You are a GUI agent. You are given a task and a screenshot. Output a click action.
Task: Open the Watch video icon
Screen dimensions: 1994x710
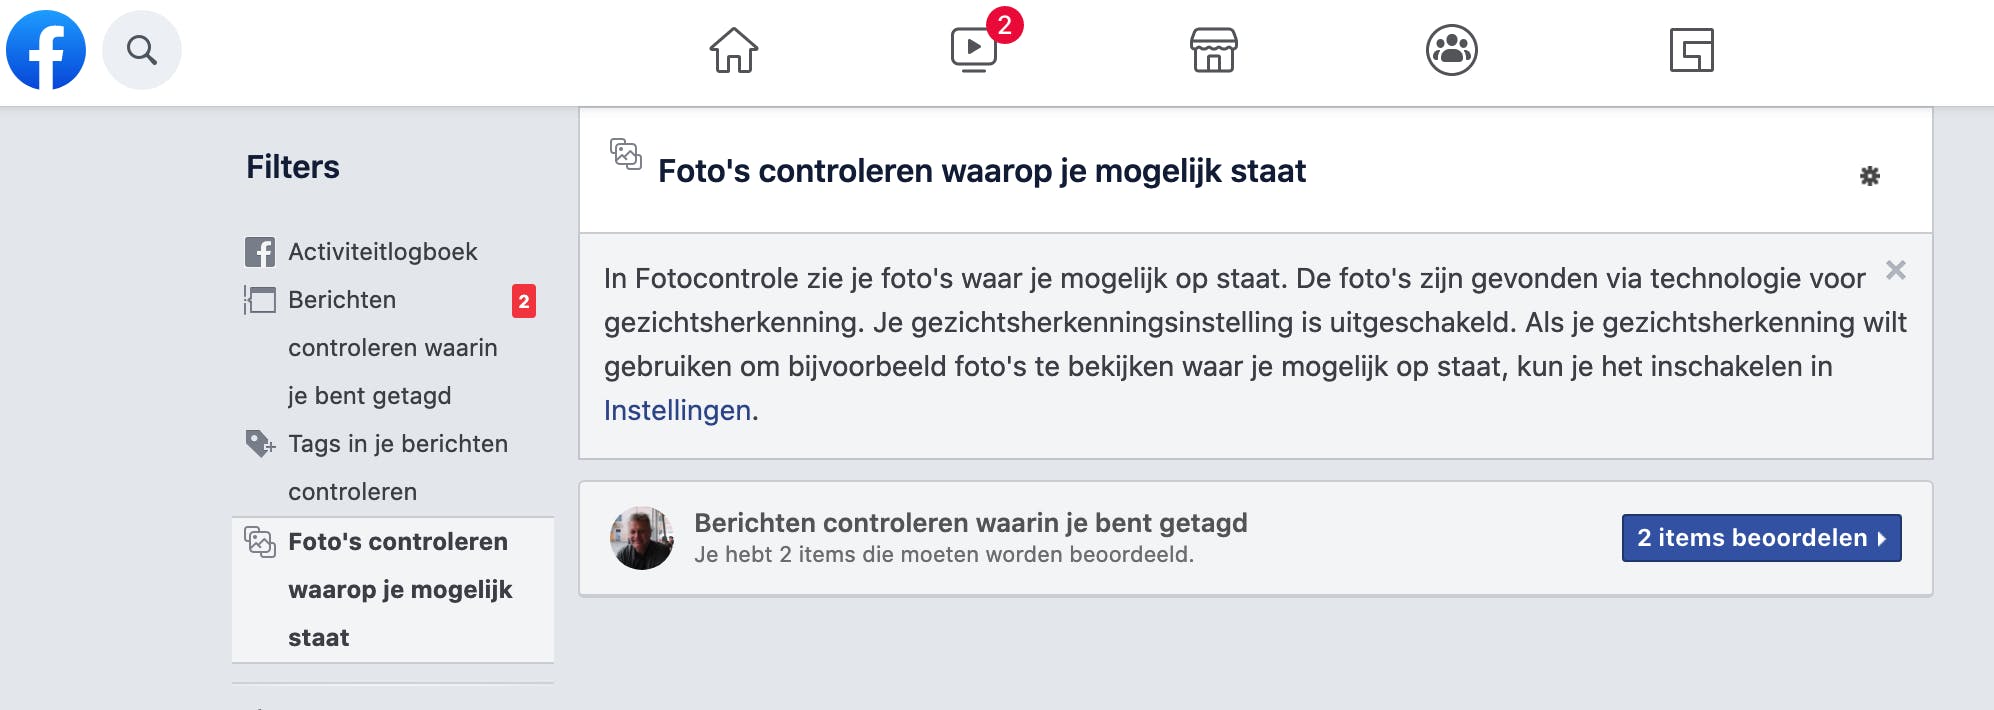tap(974, 50)
